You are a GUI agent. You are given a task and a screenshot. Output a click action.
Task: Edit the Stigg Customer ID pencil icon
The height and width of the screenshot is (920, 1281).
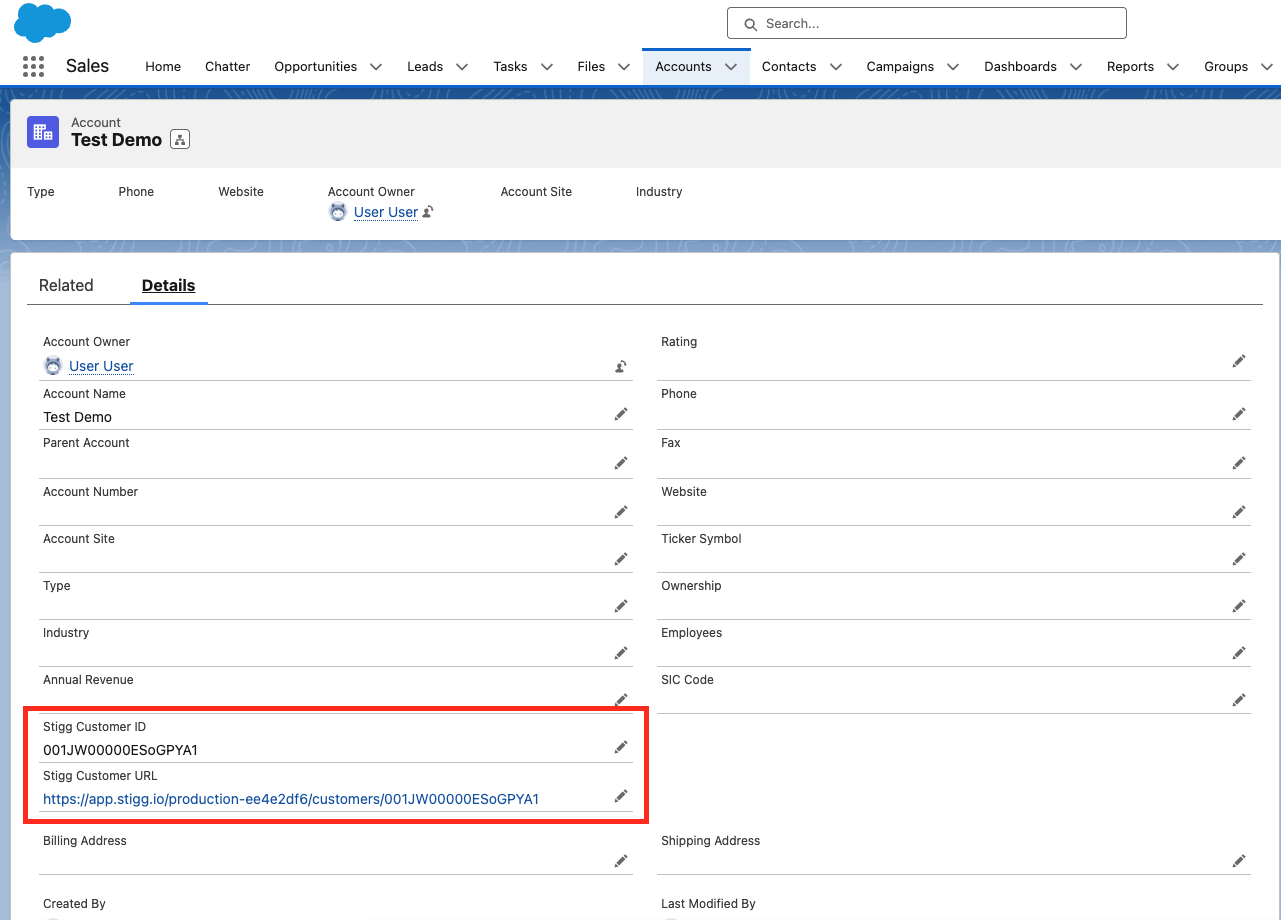click(621, 747)
